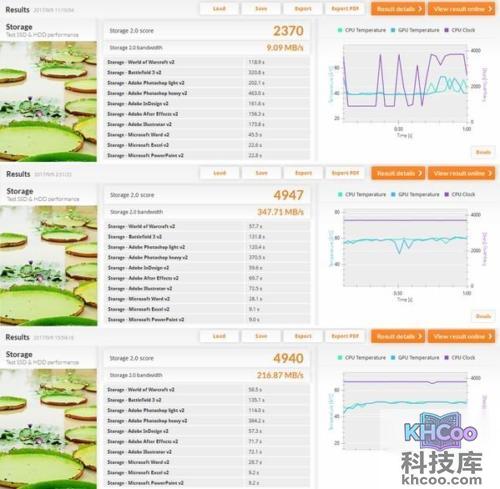Toggle GPU Temperature legend in the 4940 result chart
This screenshot has width=500, height=489.
tap(415, 358)
